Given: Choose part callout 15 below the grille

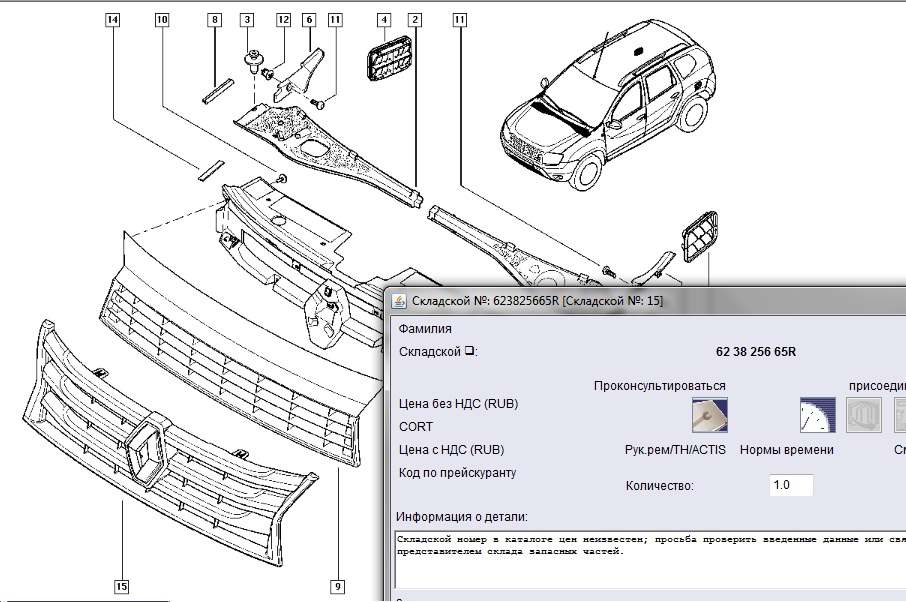Looking at the screenshot, I should (122, 586).
